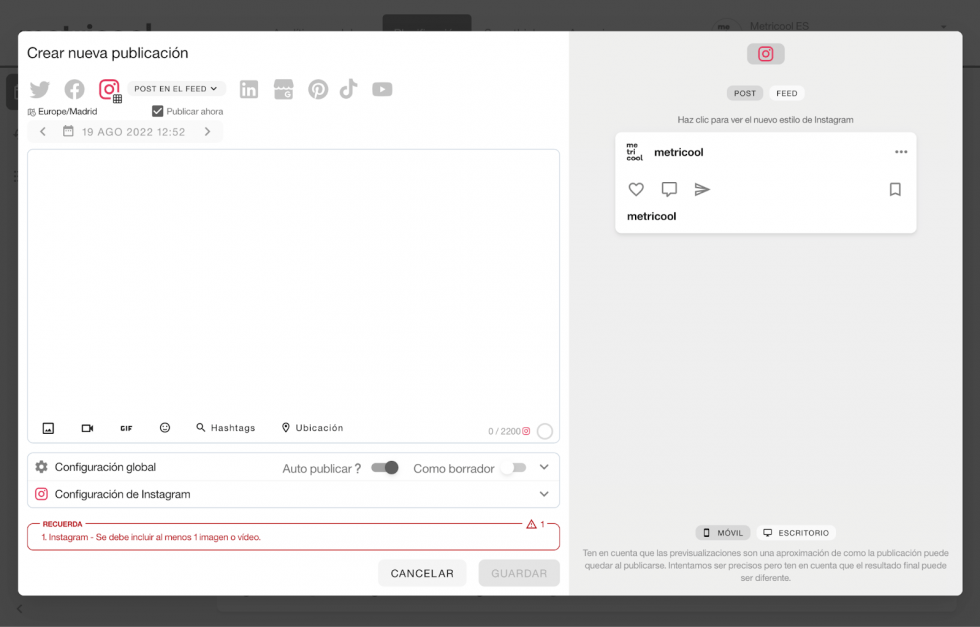Click the CANCELAR button
Viewport: 980px width, 627px height.
coord(421,572)
